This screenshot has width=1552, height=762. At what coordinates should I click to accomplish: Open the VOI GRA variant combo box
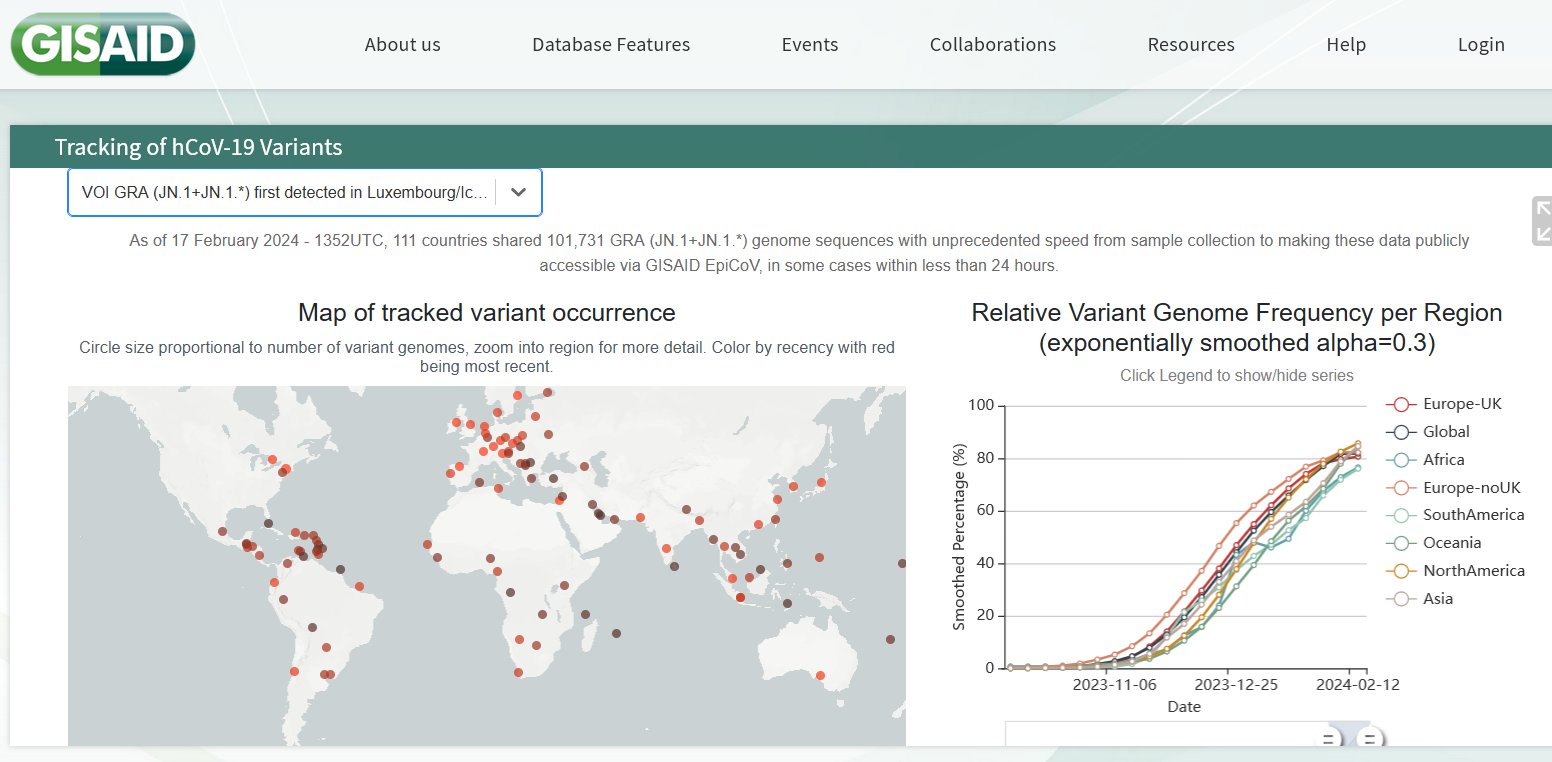[285, 193]
